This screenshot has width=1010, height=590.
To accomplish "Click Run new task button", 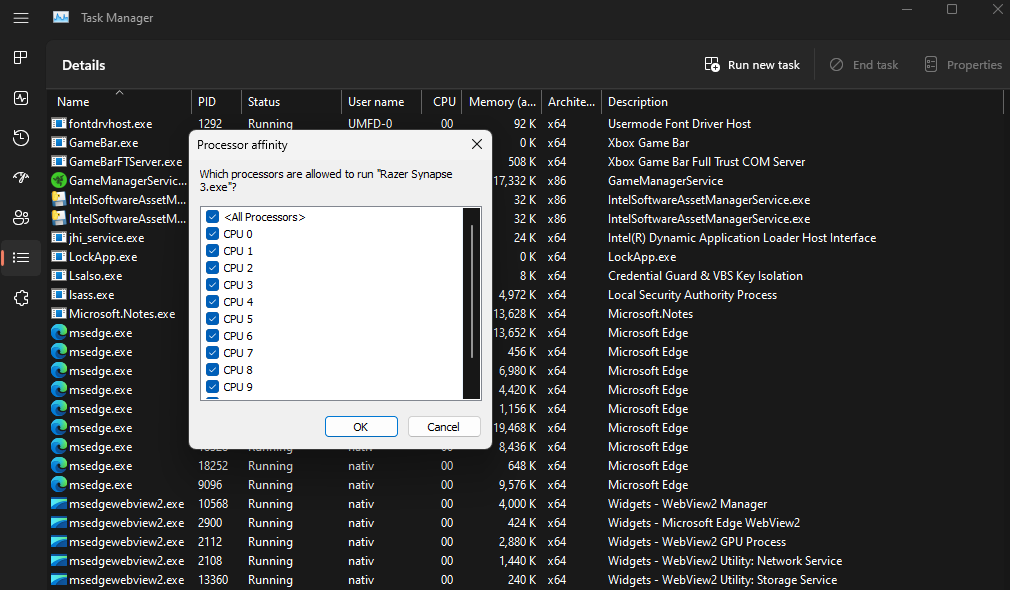I will click(x=752, y=64).
